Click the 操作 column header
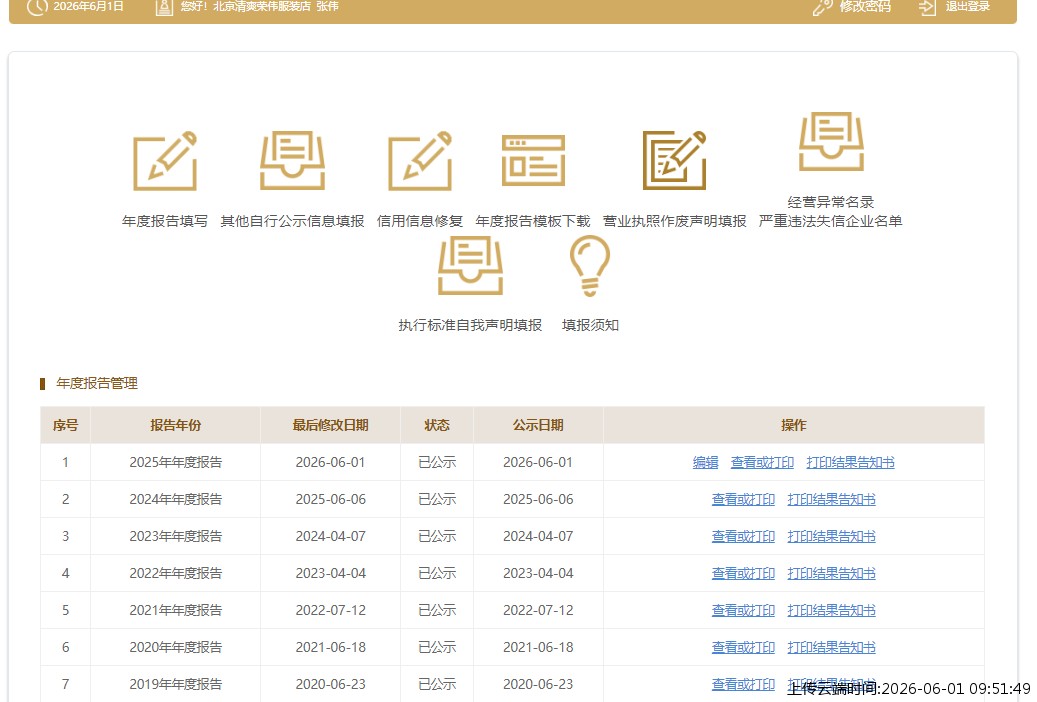This screenshot has height=702, width=1037. pyautogui.click(x=794, y=425)
